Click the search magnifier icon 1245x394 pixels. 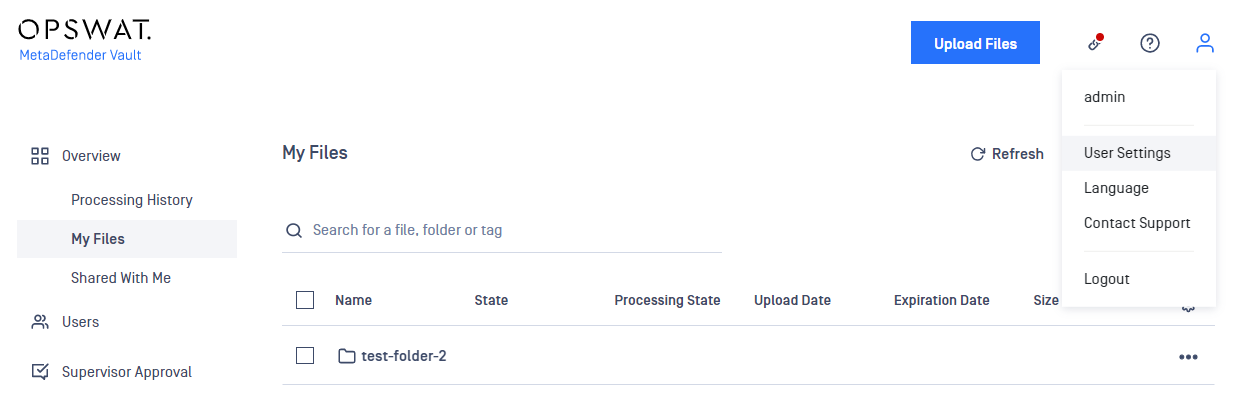pos(294,230)
